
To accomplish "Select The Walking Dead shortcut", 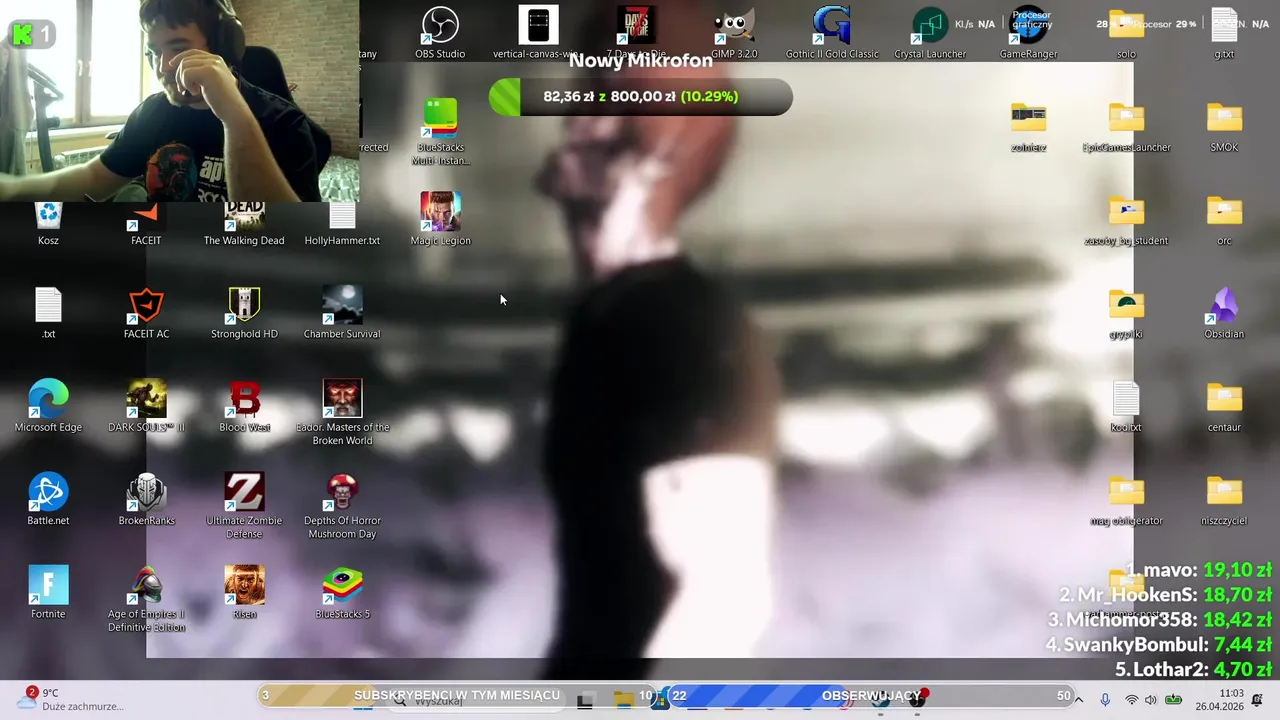I will [244, 222].
